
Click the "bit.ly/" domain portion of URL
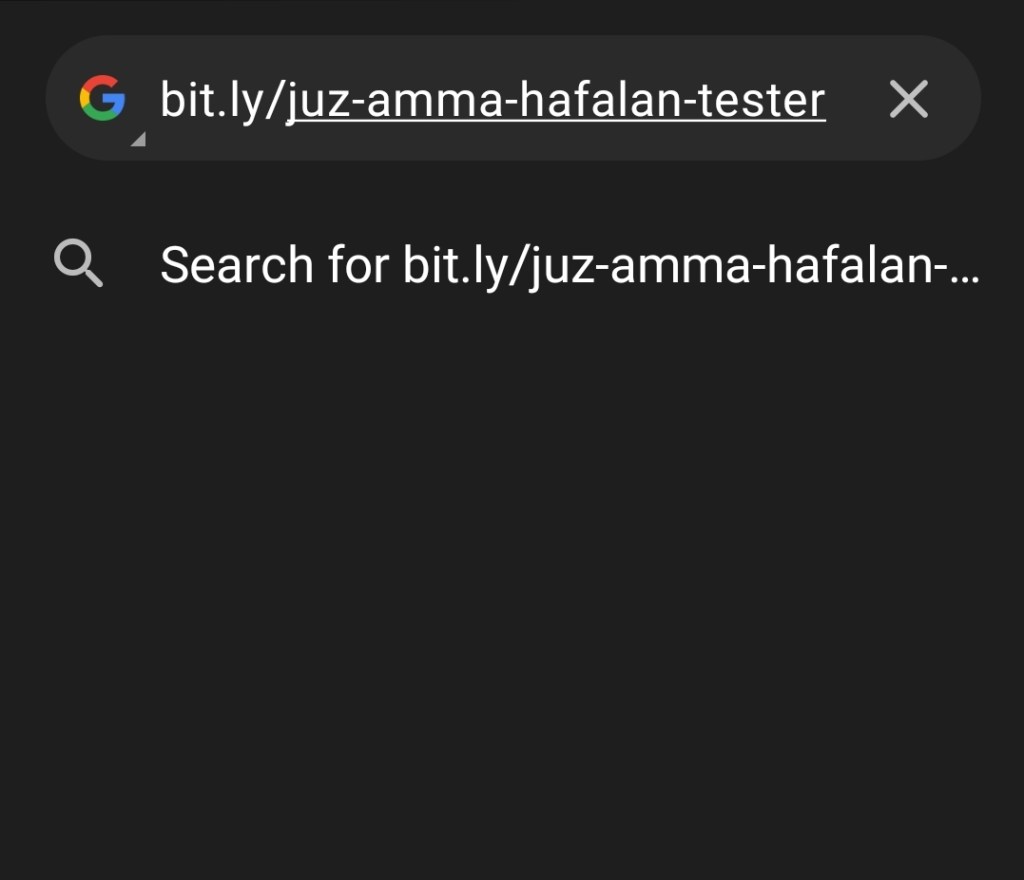tap(221, 100)
